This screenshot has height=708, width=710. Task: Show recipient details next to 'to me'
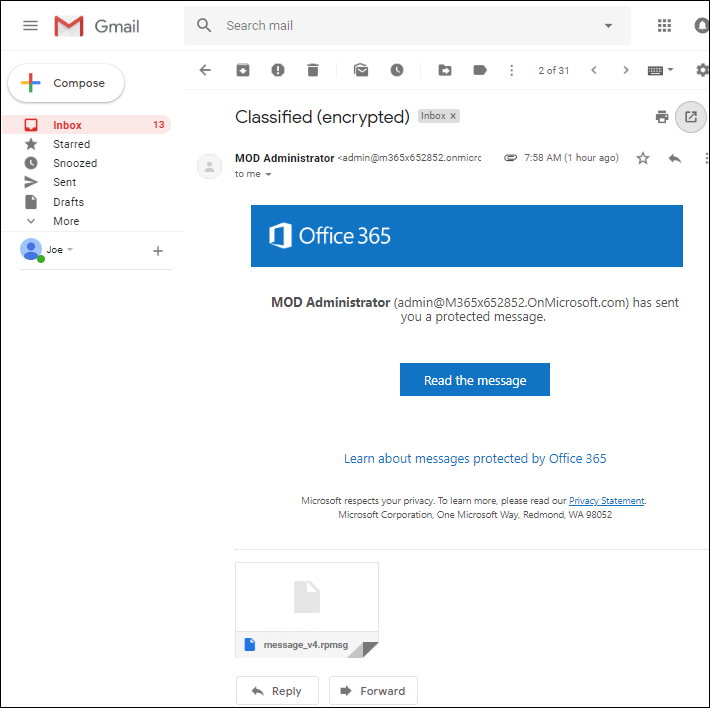[268, 174]
